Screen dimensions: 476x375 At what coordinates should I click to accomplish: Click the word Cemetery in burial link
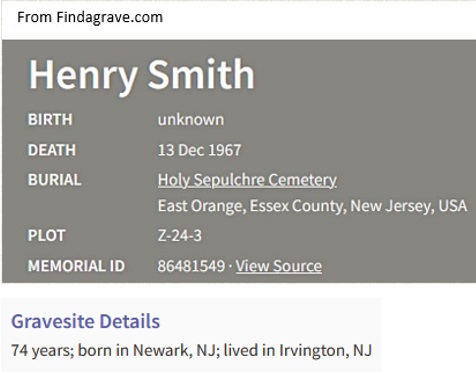302,180
